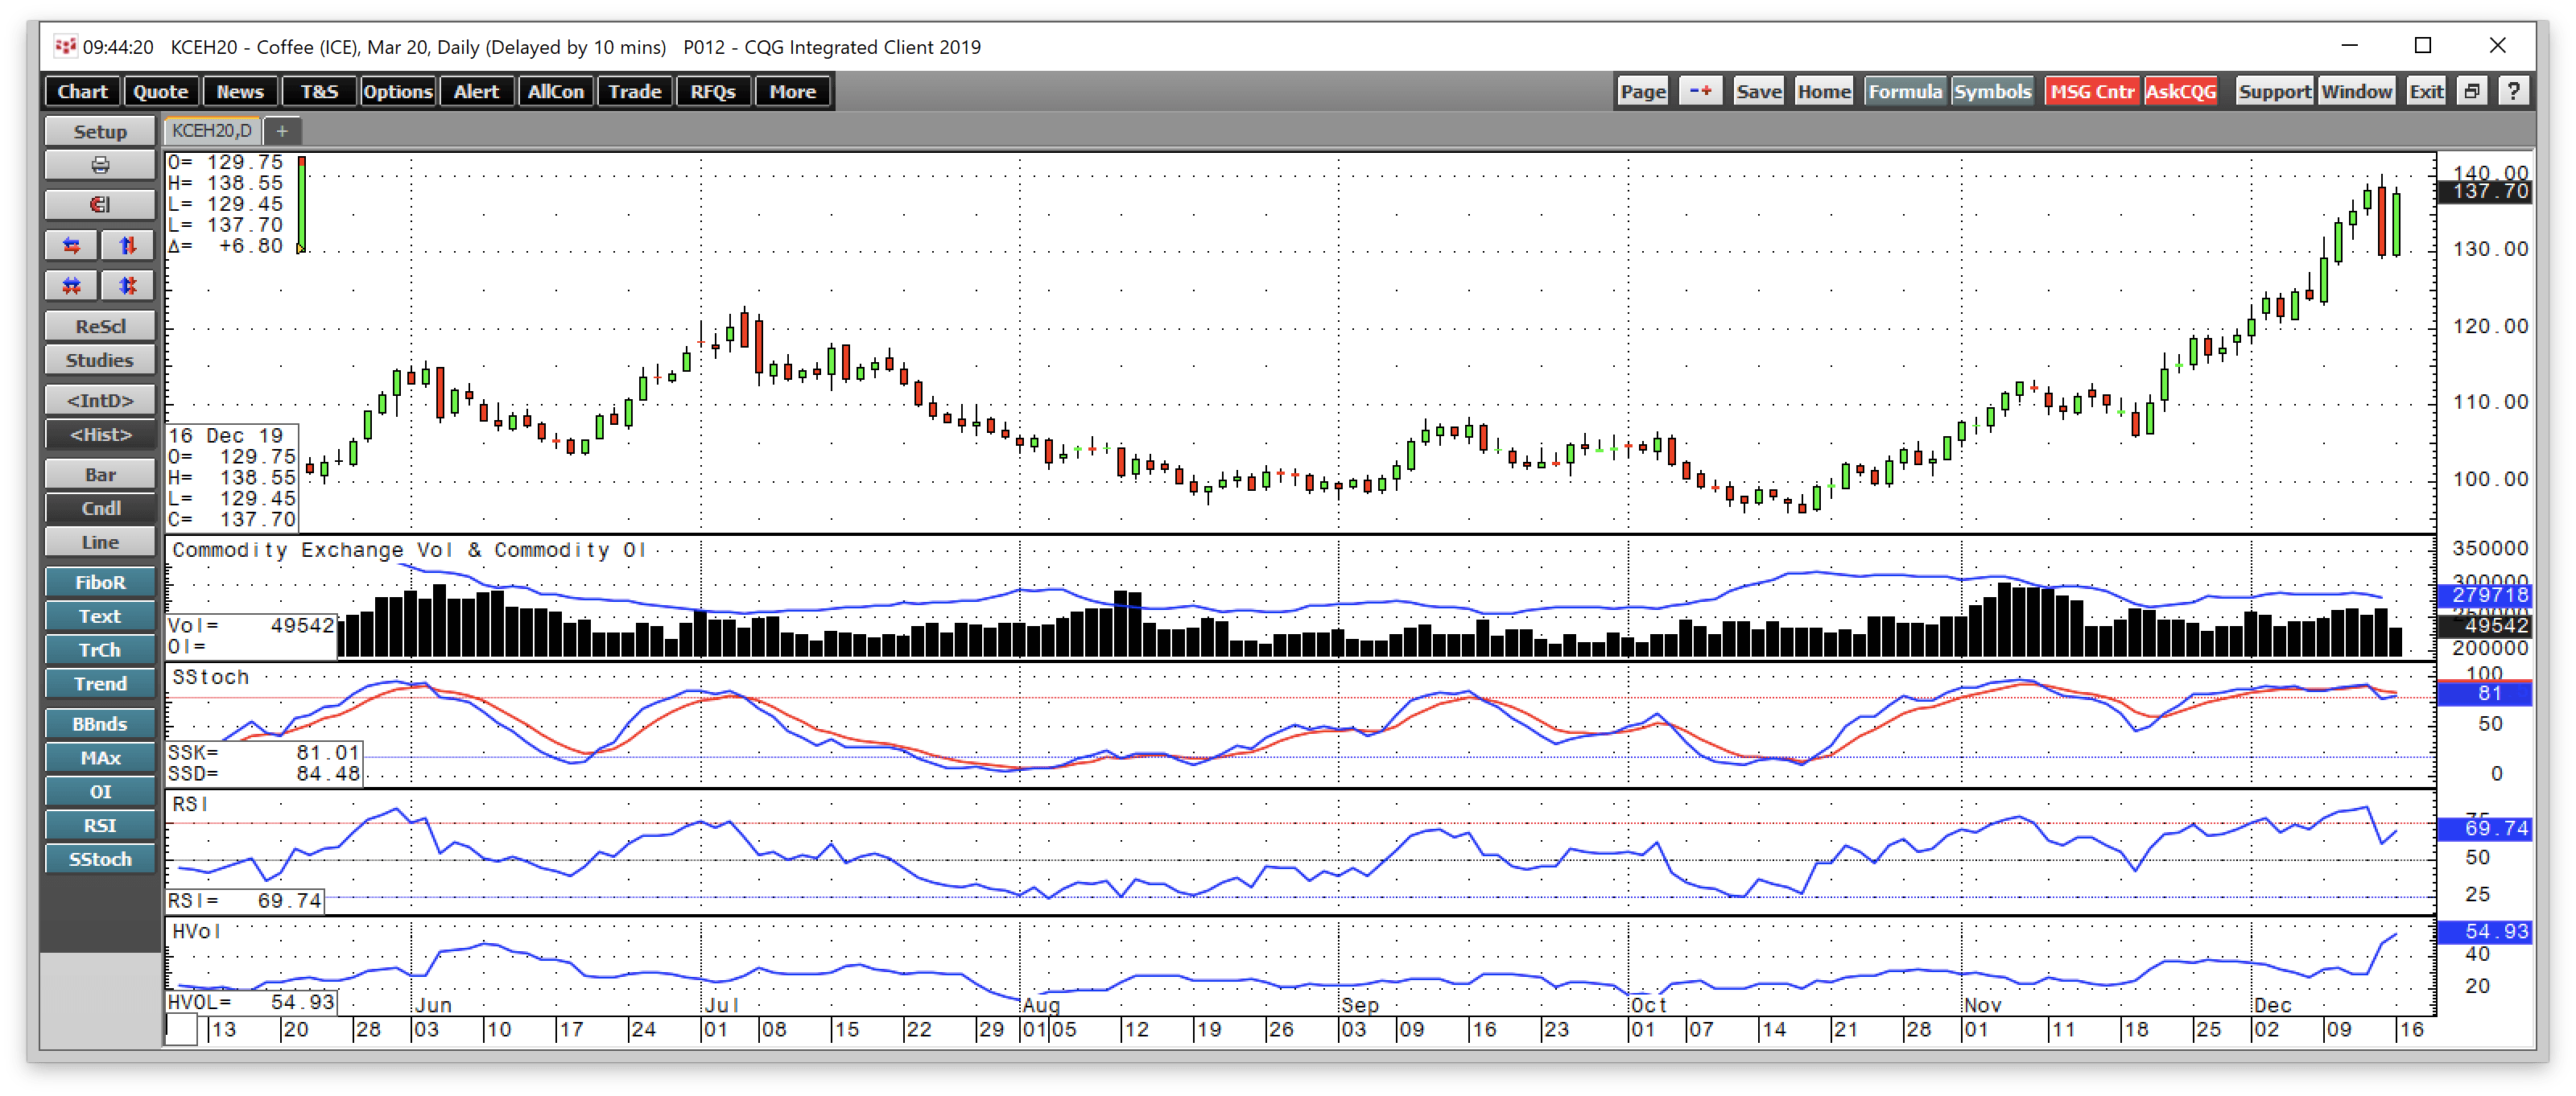2576x1096 pixels.
Task: Go to the Home page
Action: point(1824,91)
